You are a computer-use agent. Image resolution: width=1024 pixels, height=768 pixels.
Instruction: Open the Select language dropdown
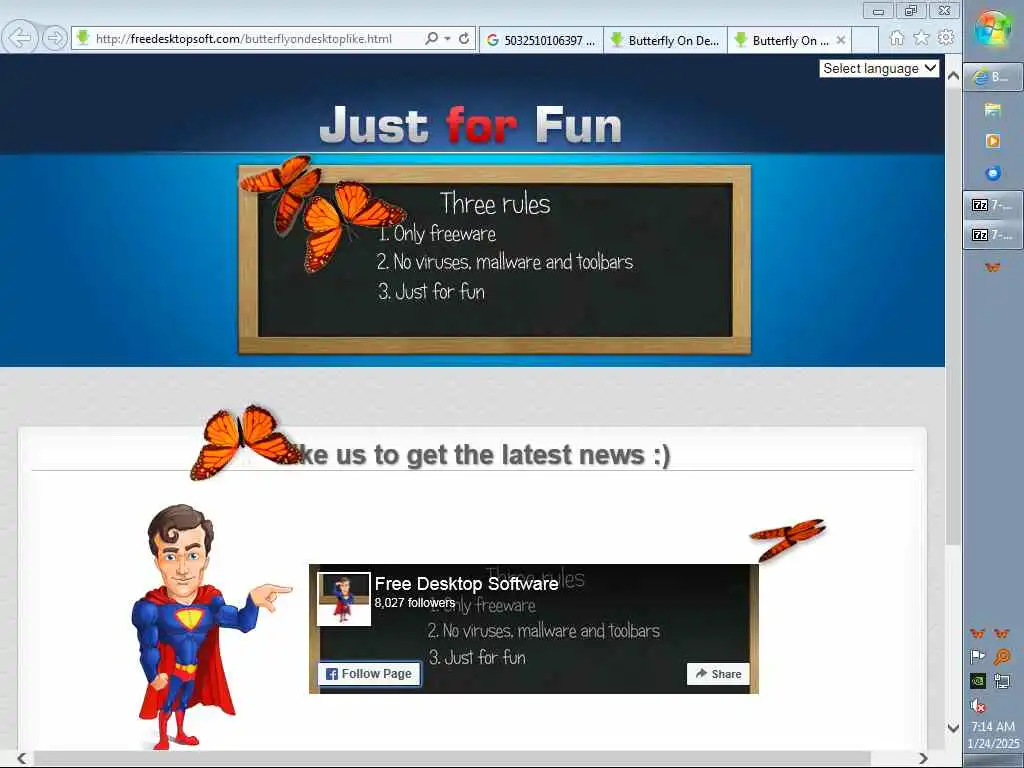click(879, 69)
